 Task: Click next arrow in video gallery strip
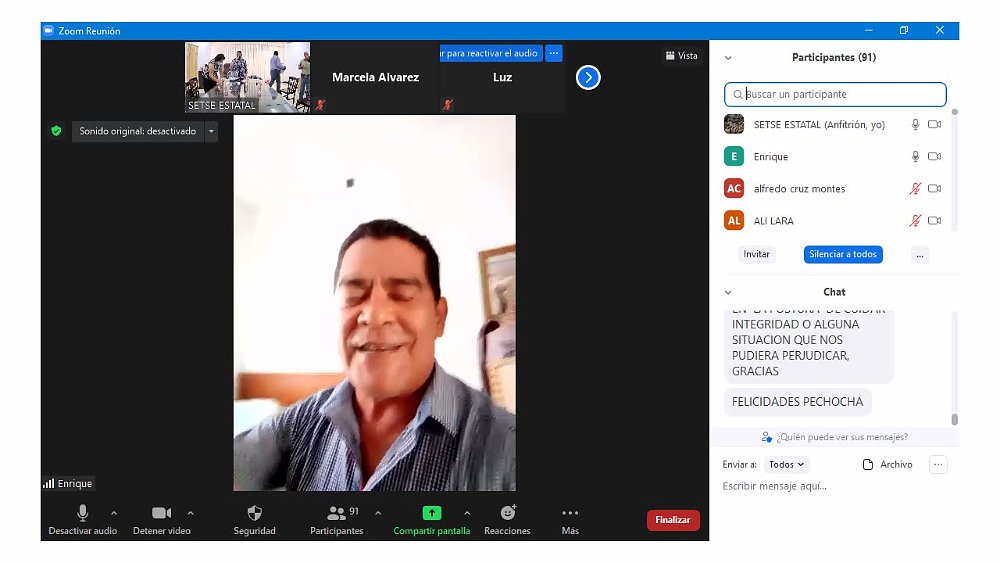588,77
